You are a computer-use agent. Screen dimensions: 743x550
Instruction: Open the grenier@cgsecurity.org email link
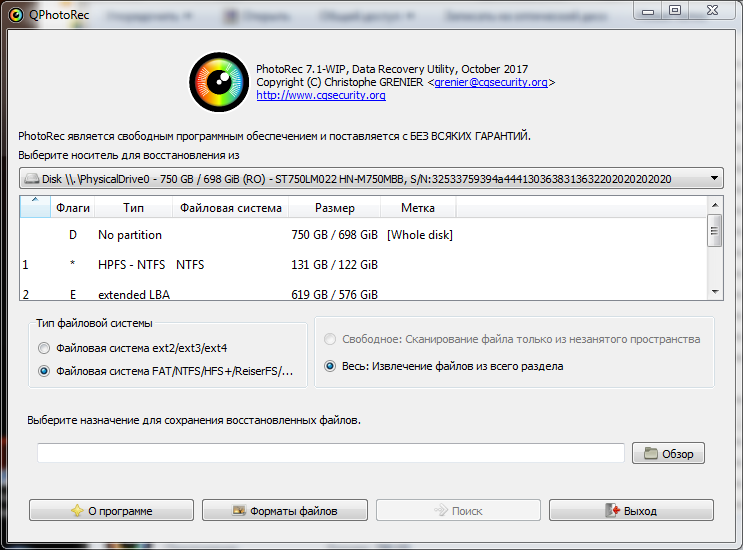tap(491, 82)
